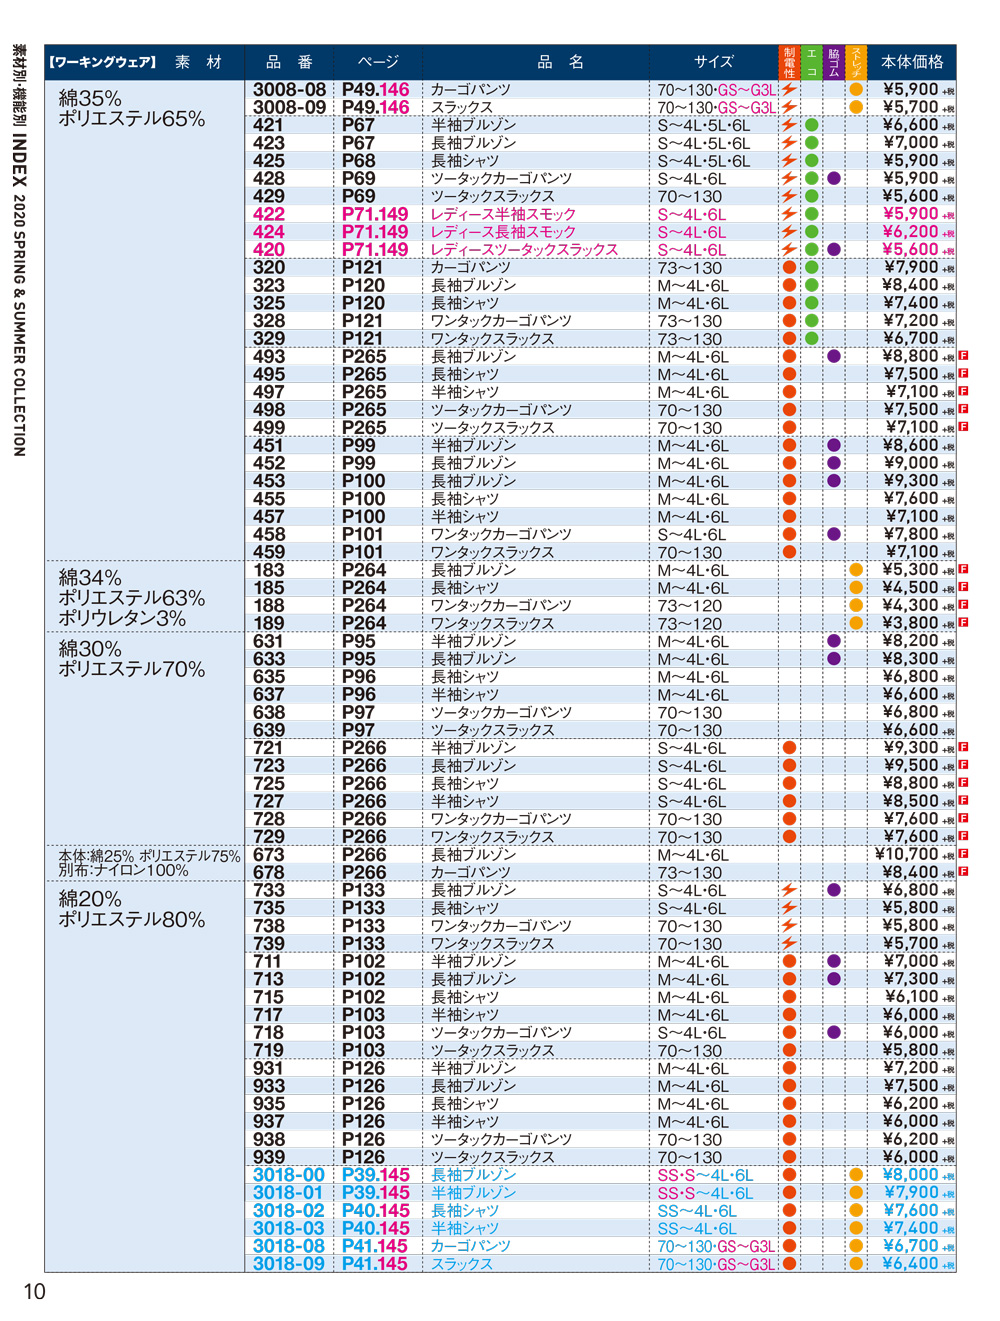This screenshot has width=1000, height=1321.
Task: Click product number 323
Action: click(x=269, y=285)
